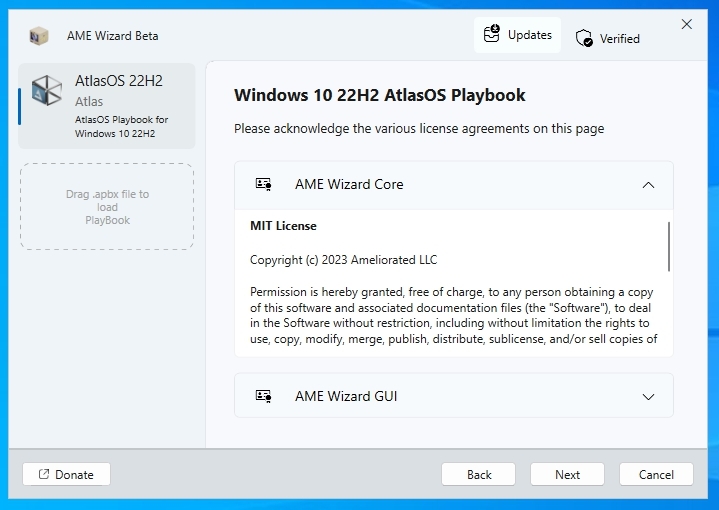Viewport: 719px width, 510px height.
Task: Click the Drag .apbx file drop zone
Action: tap(107, 206)
